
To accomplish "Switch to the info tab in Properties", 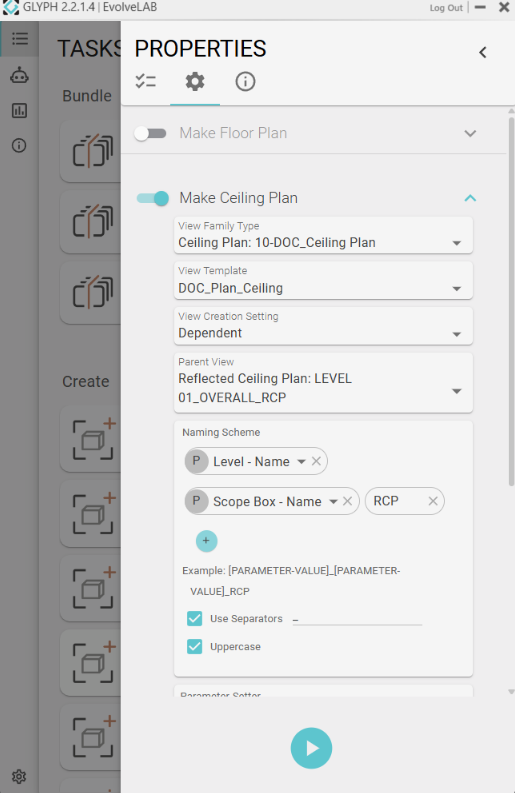I will click(x=245, y=81).
